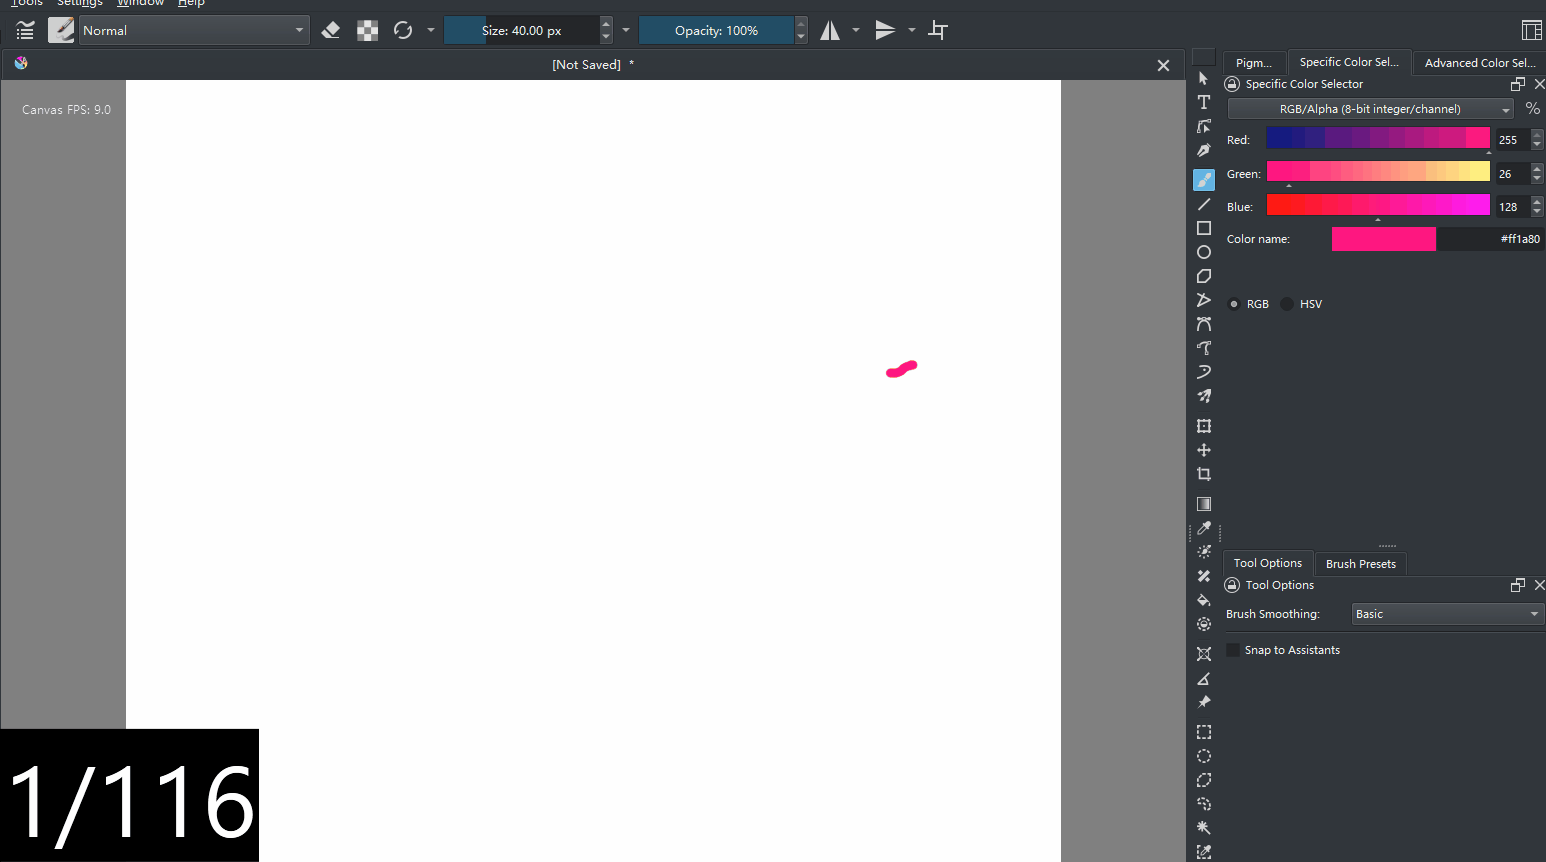Select the Freehand Brush tool
This screenshot has height=862, width=1546.
1204,180
